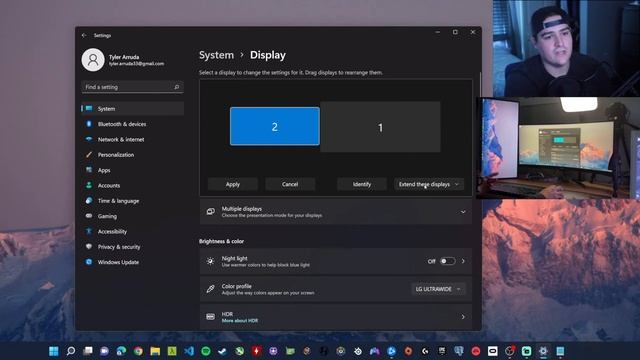Click the Identify button

point(362,184)
